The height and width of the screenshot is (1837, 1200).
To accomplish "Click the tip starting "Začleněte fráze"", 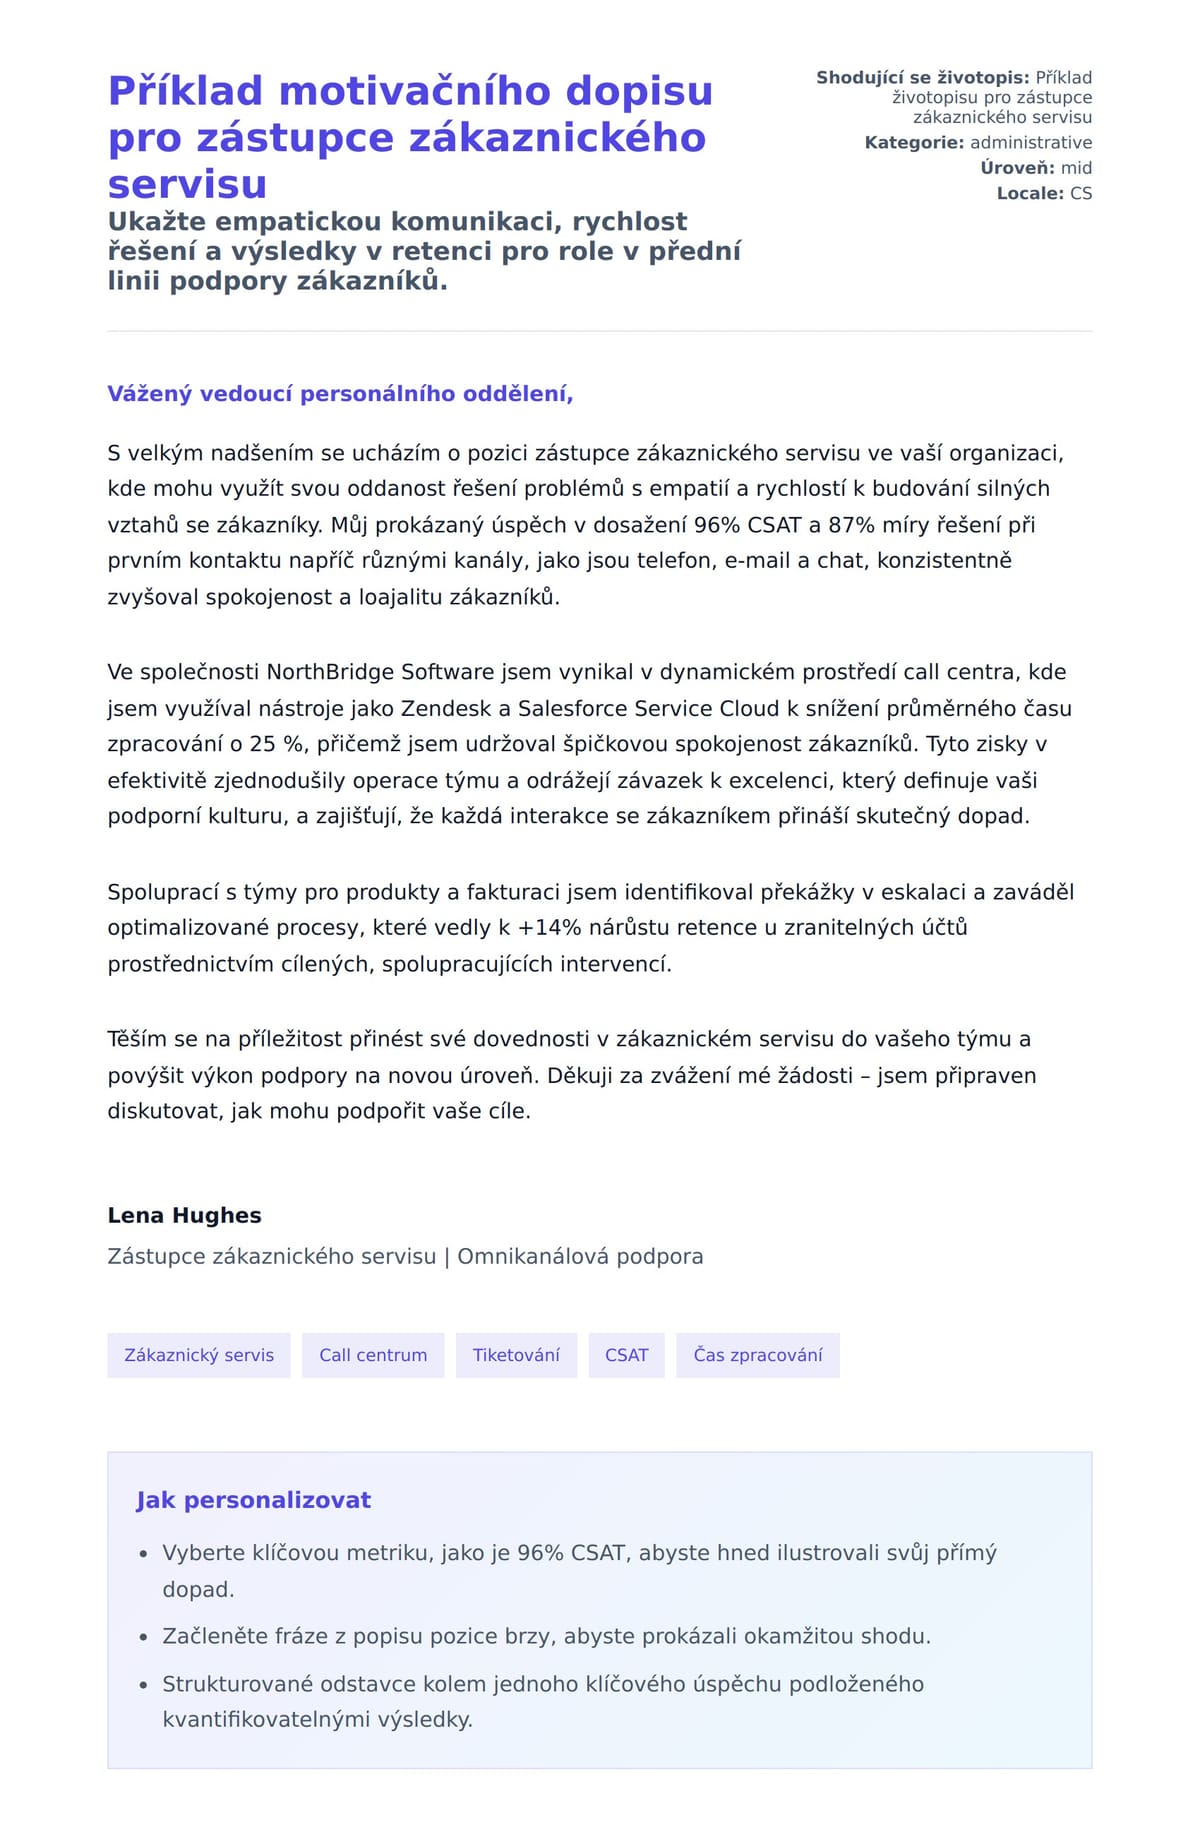I will pyautogui.click(x=546, y=1637).
